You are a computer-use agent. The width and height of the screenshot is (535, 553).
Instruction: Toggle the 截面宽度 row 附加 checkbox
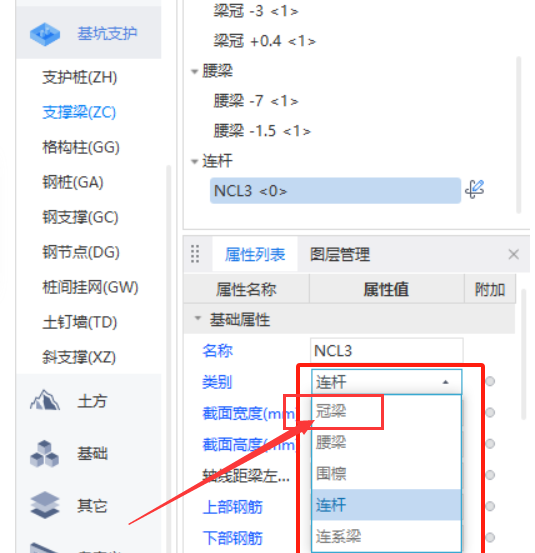coord(490,412)
